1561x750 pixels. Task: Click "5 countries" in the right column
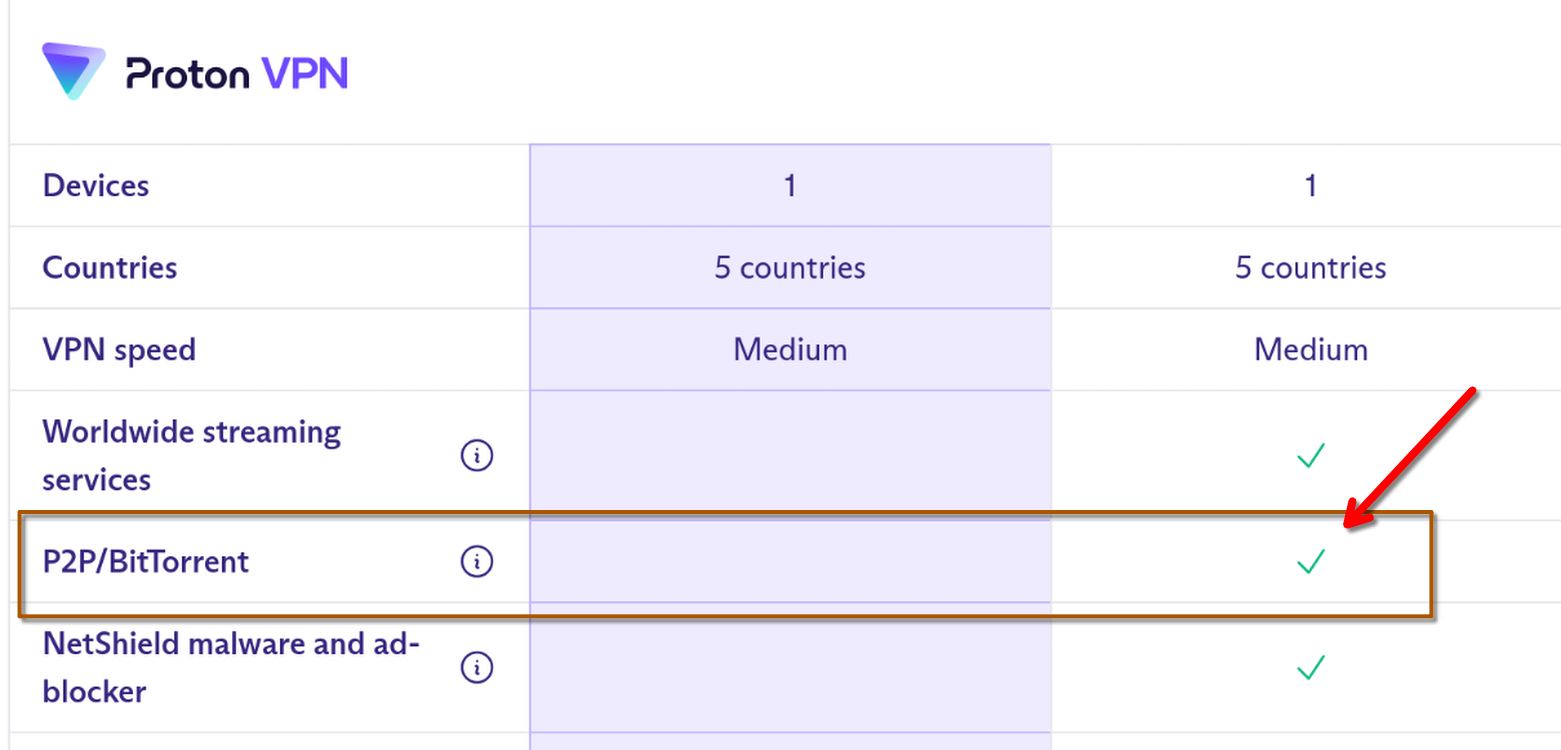click(1311, 268)
